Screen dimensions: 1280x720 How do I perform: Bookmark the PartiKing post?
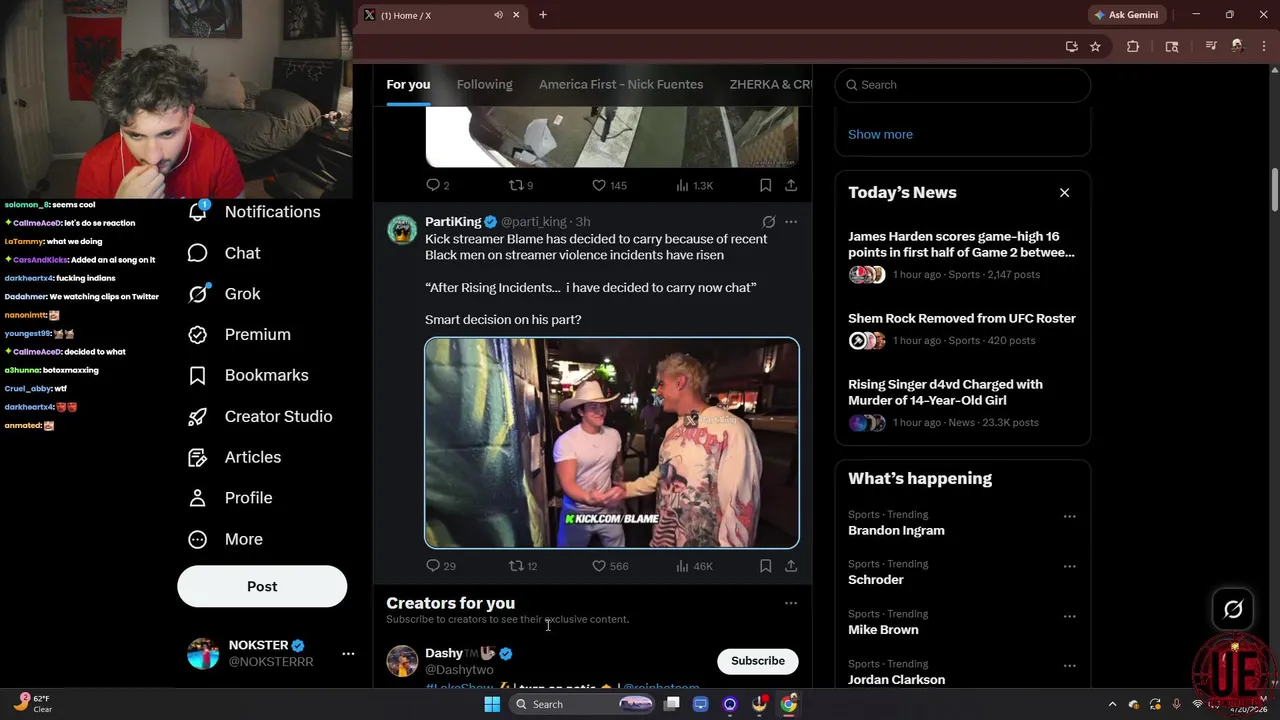765,566
